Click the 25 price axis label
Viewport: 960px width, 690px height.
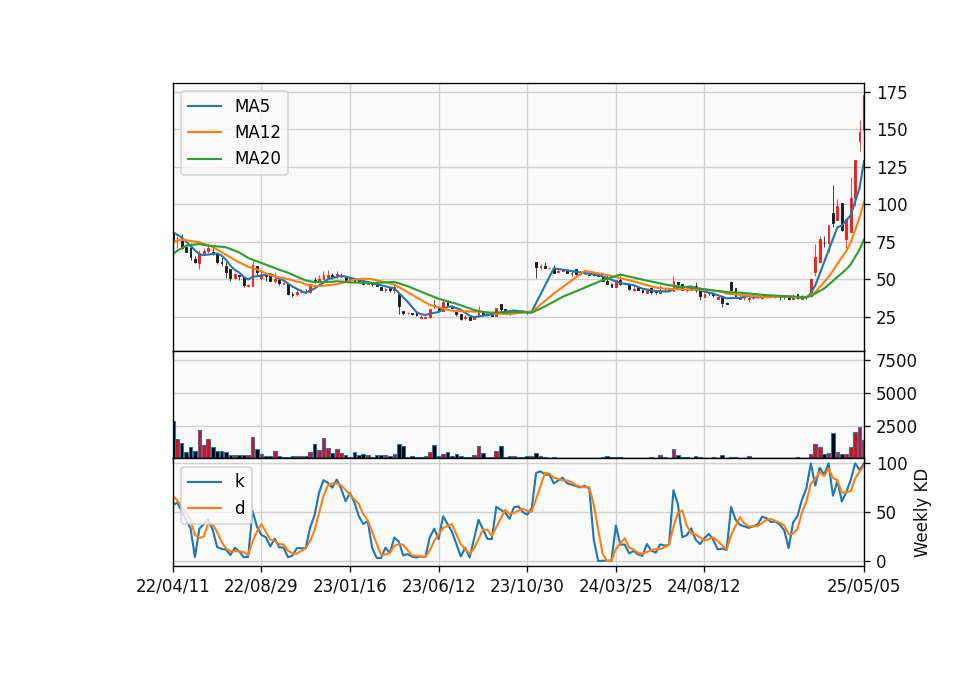coord(887,318)
